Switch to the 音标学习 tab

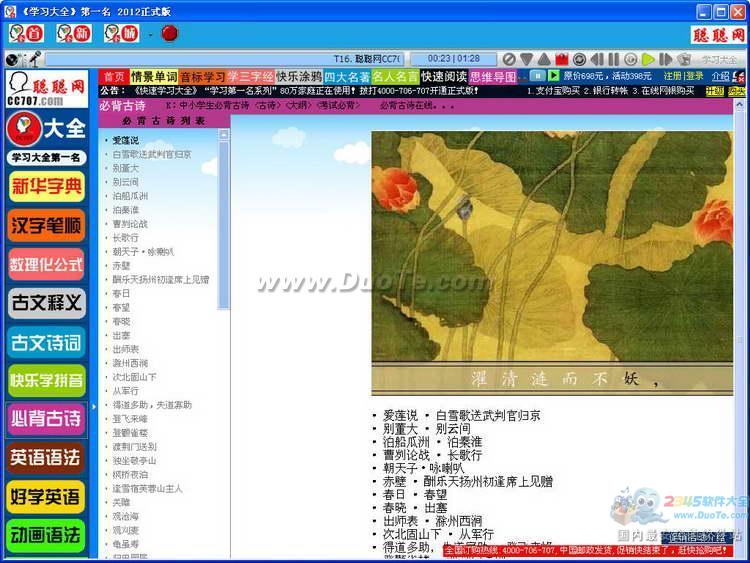click(x=202, y=77)
